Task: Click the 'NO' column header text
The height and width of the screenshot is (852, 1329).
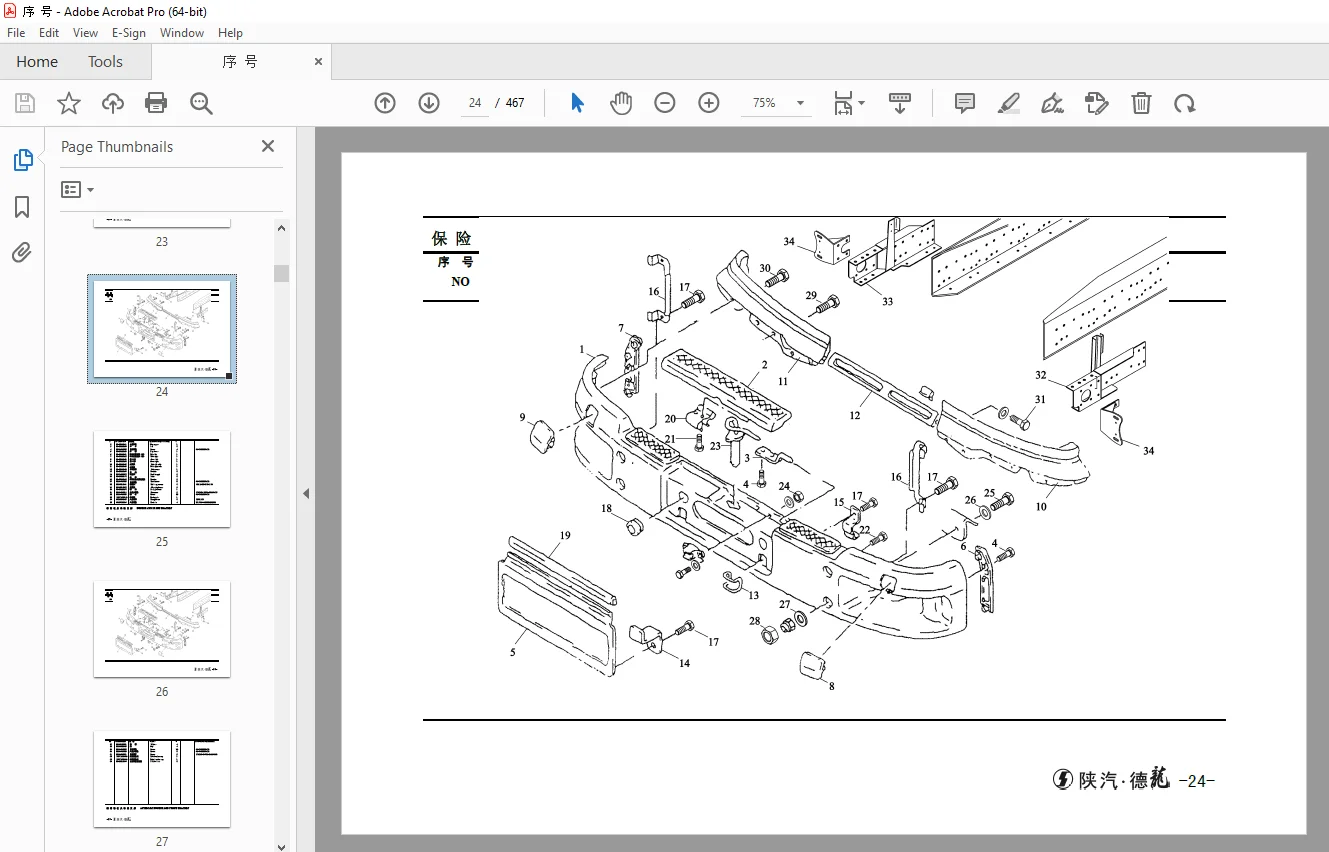Action: click(x=460, y=282)
